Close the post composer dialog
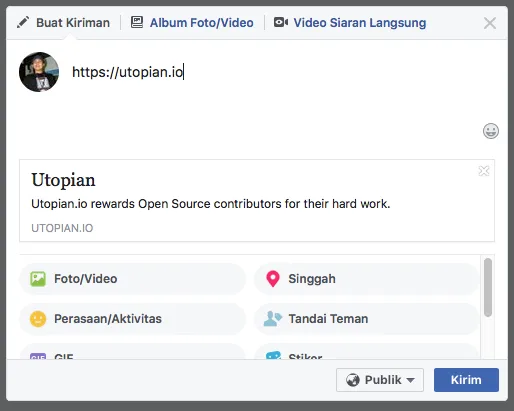The image size is (514, 411). click(490, 23)
